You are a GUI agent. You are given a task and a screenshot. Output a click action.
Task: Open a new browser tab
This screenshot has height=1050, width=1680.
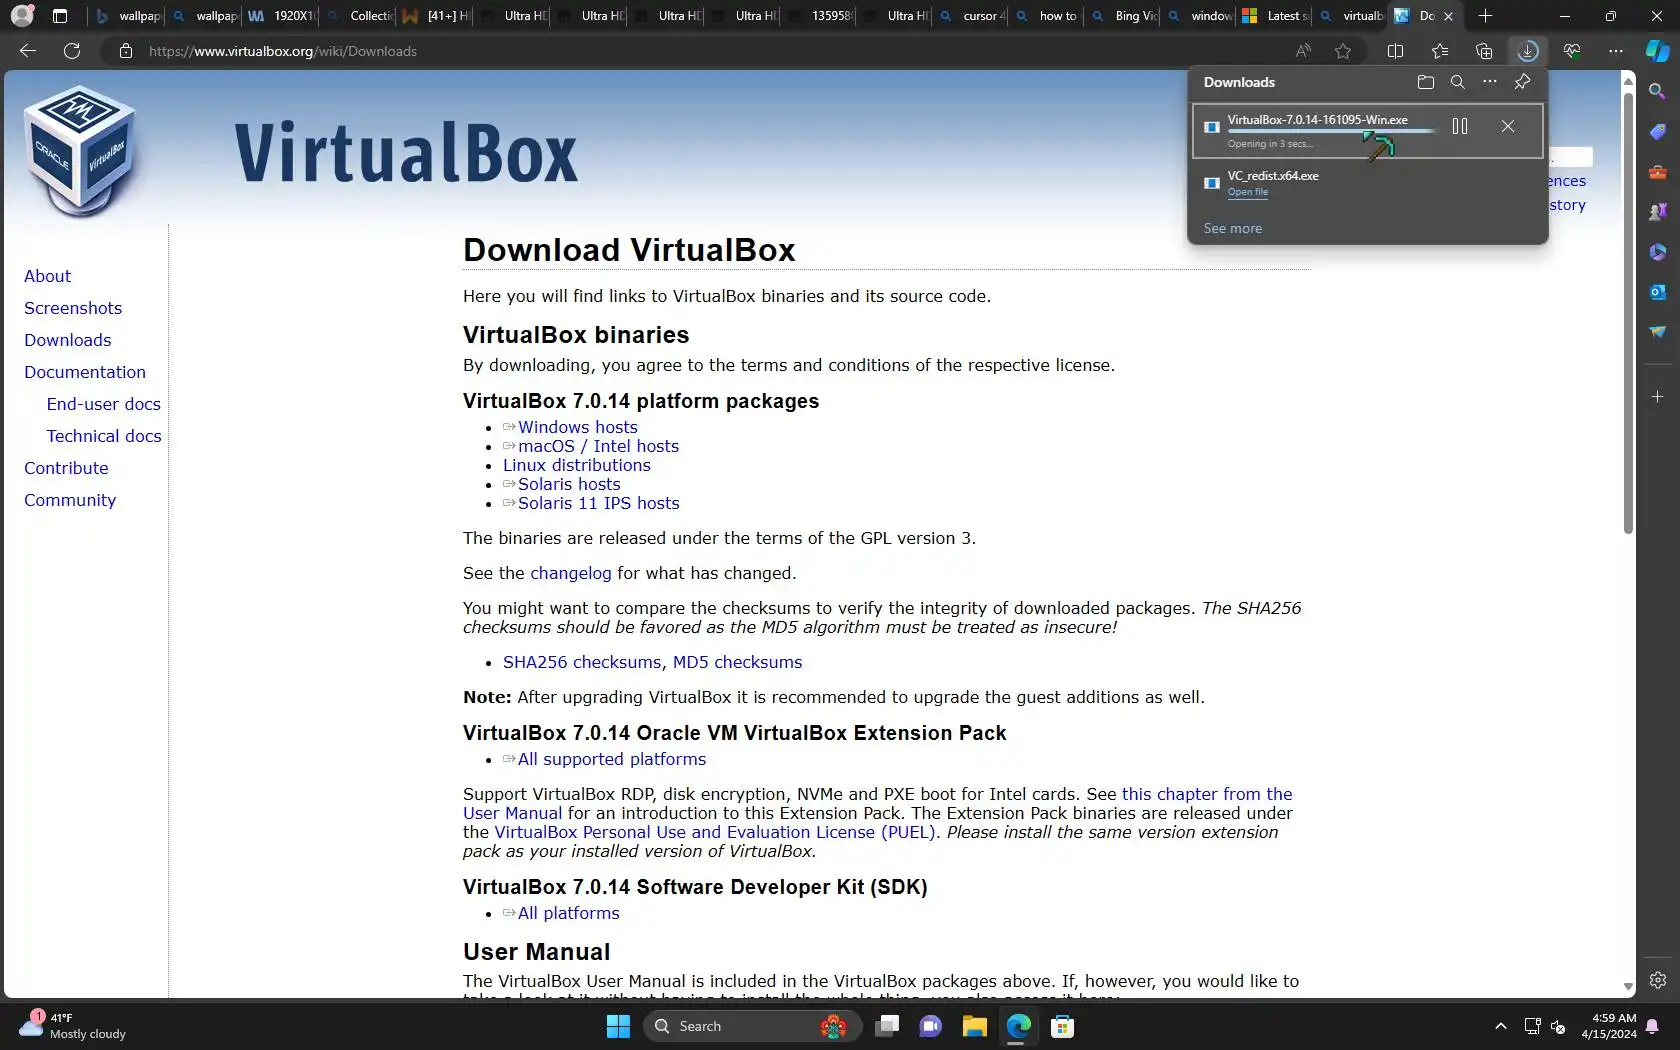tap(1486, 16)
